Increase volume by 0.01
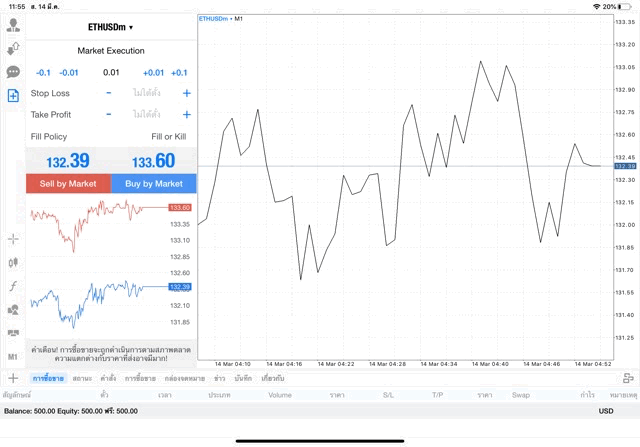This screenshot has height=447, width=640. (153, 72)
